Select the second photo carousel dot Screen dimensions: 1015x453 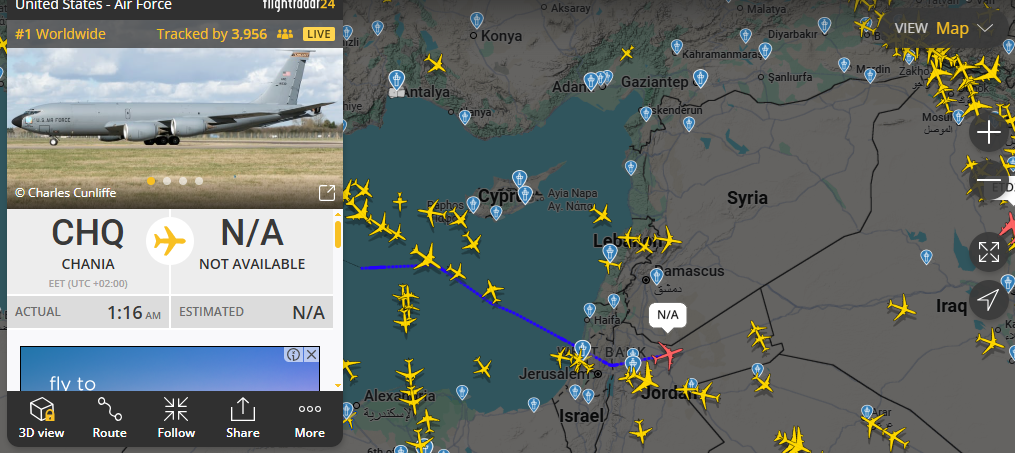pyautogui.click(x=167, y=181)
